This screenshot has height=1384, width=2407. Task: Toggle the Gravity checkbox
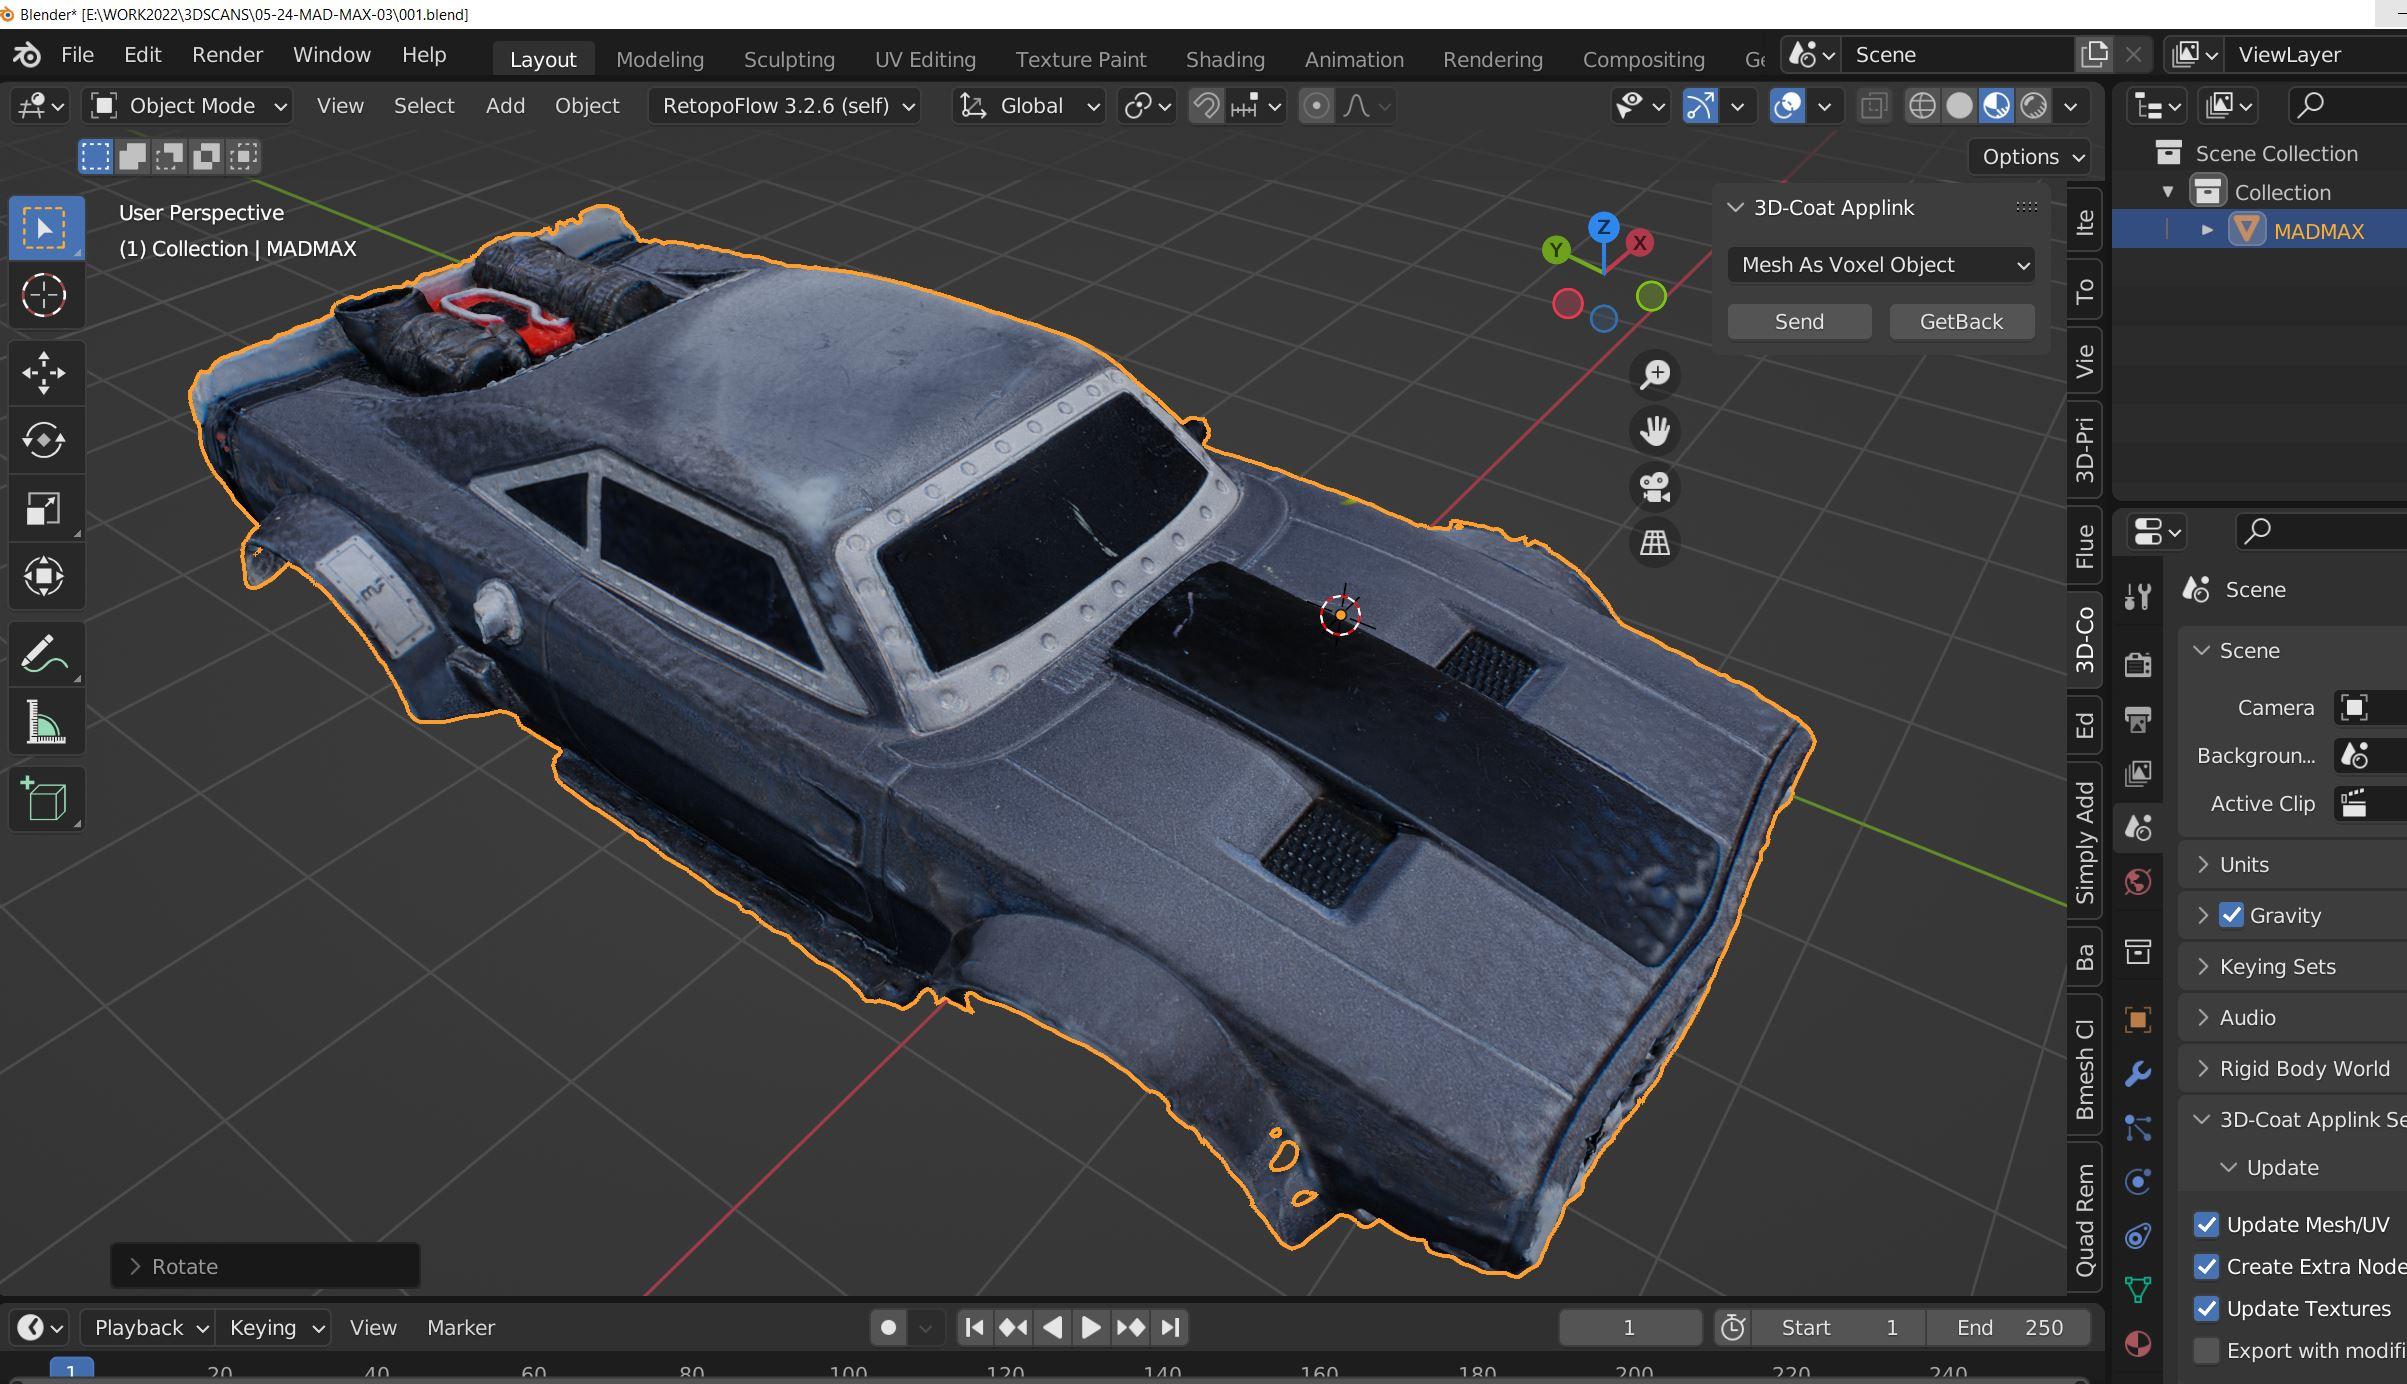tap(2231, 915)
